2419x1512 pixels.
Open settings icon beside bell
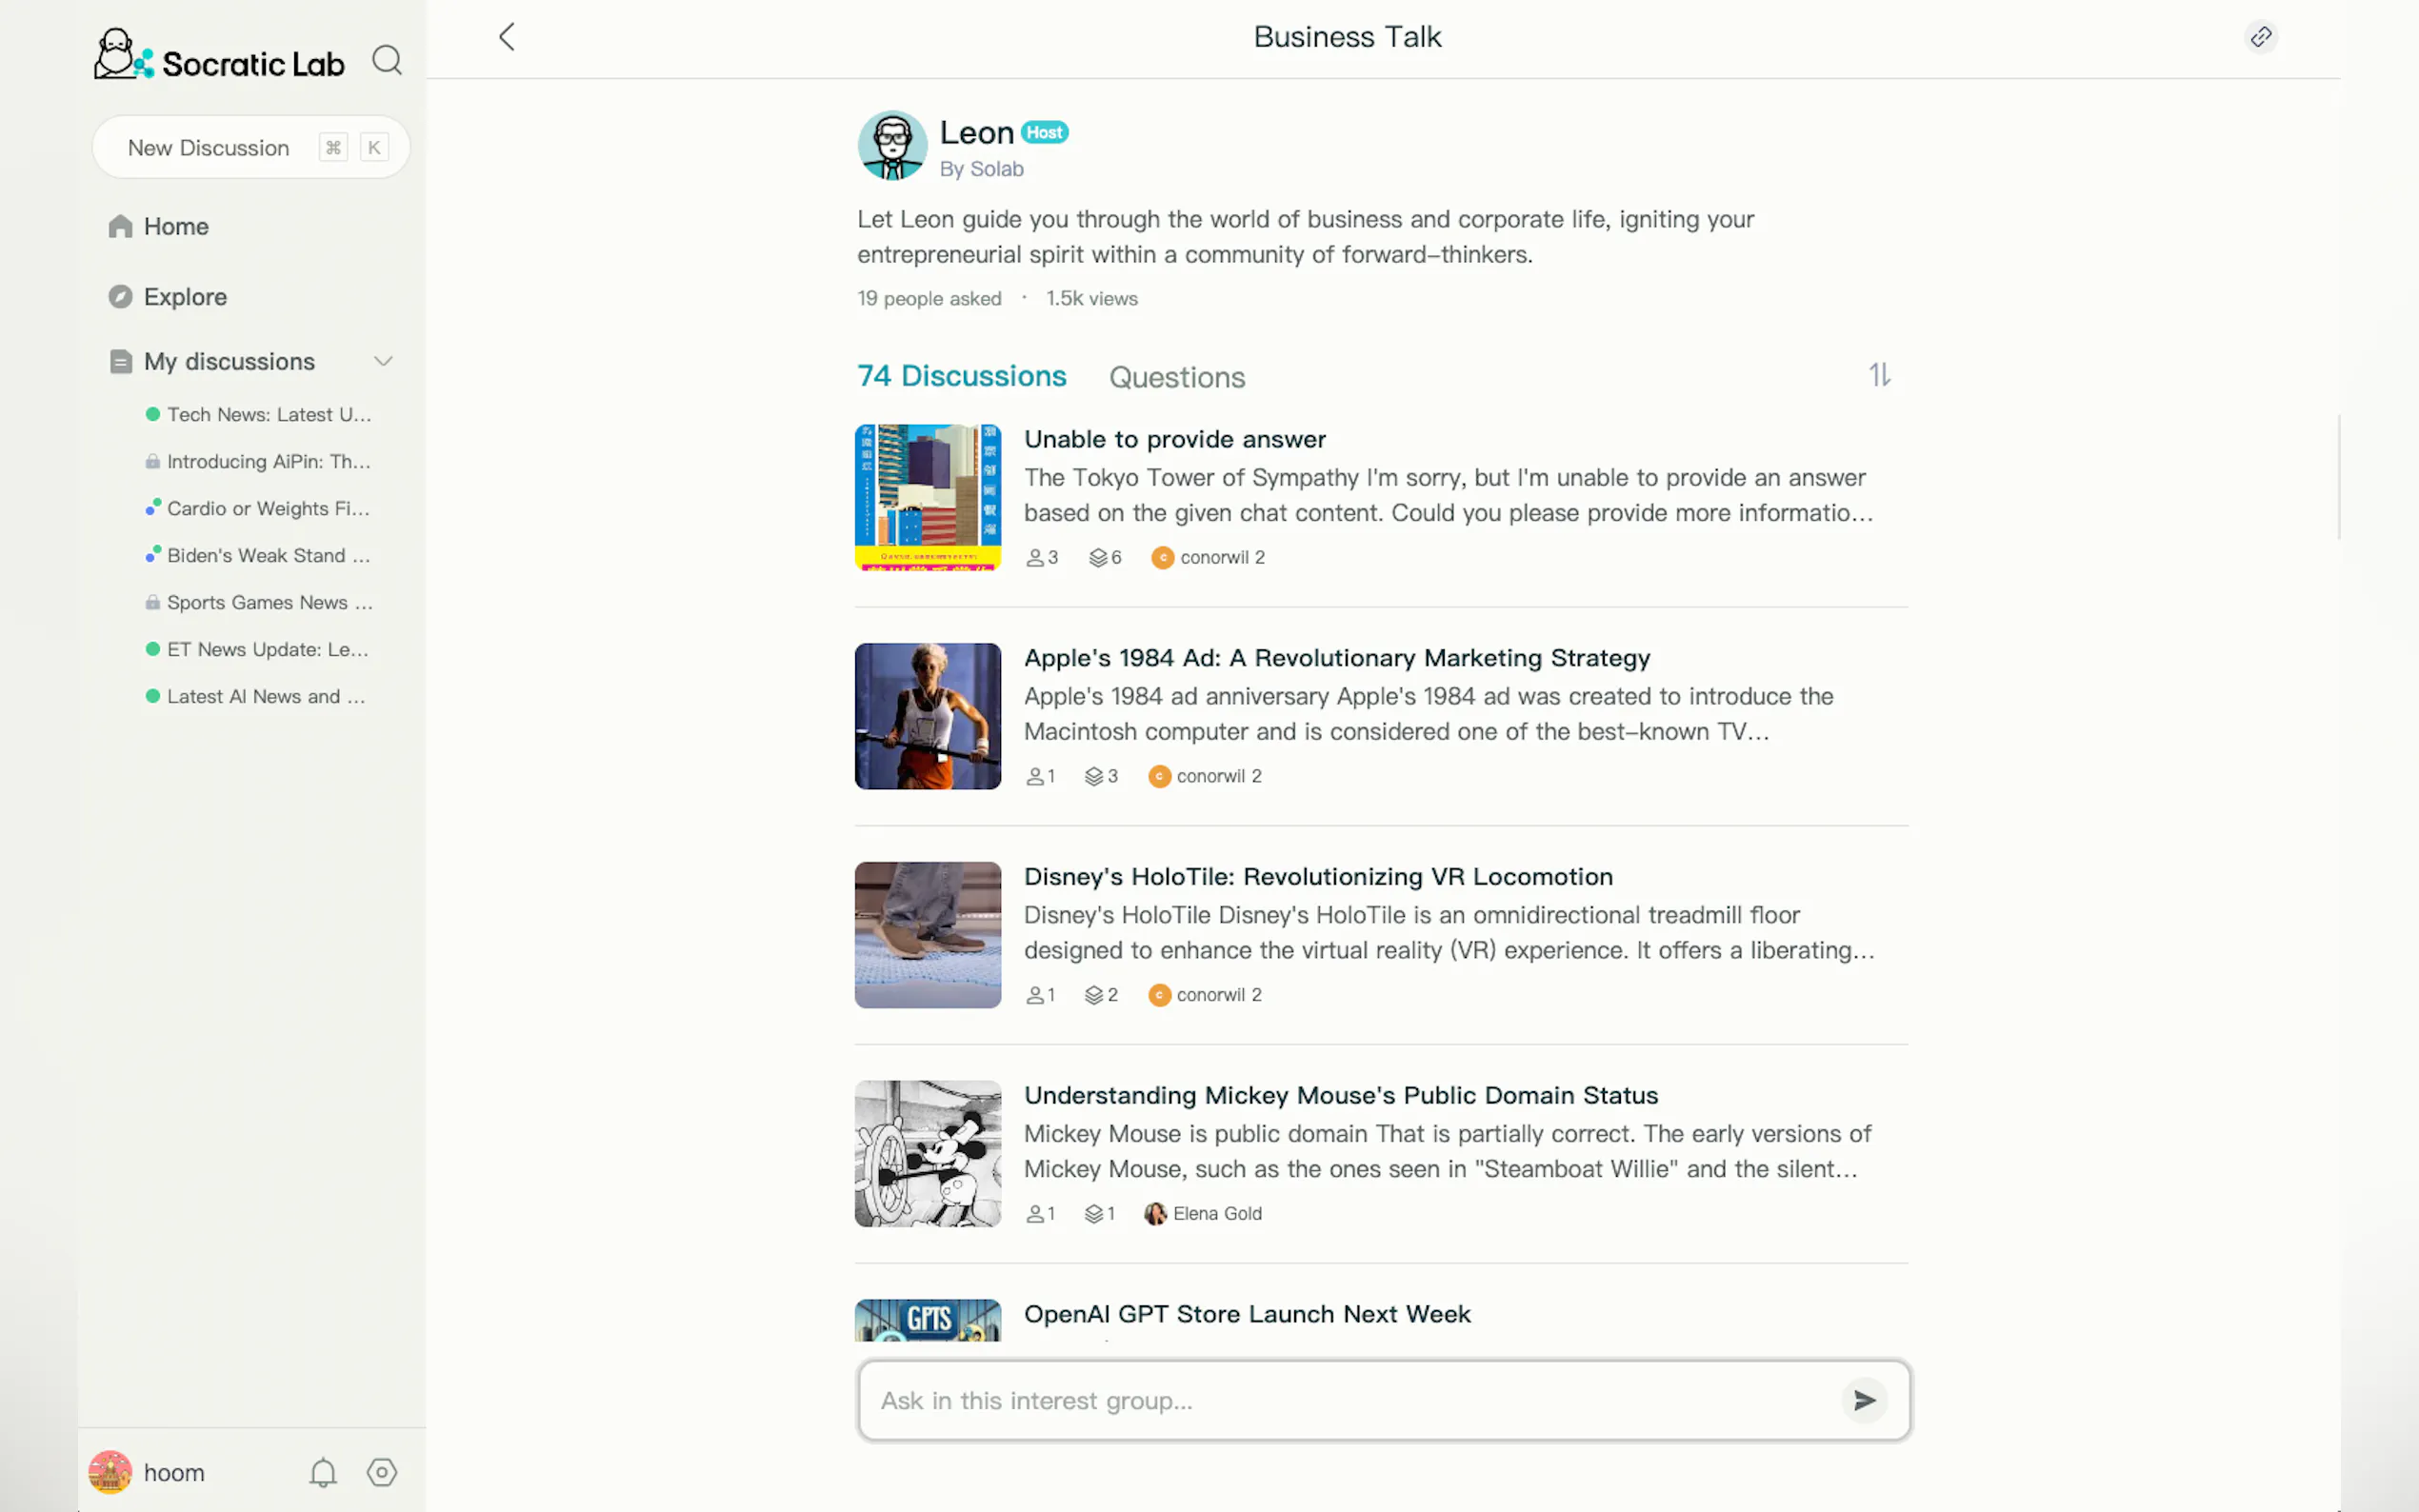click(382, 1472)
